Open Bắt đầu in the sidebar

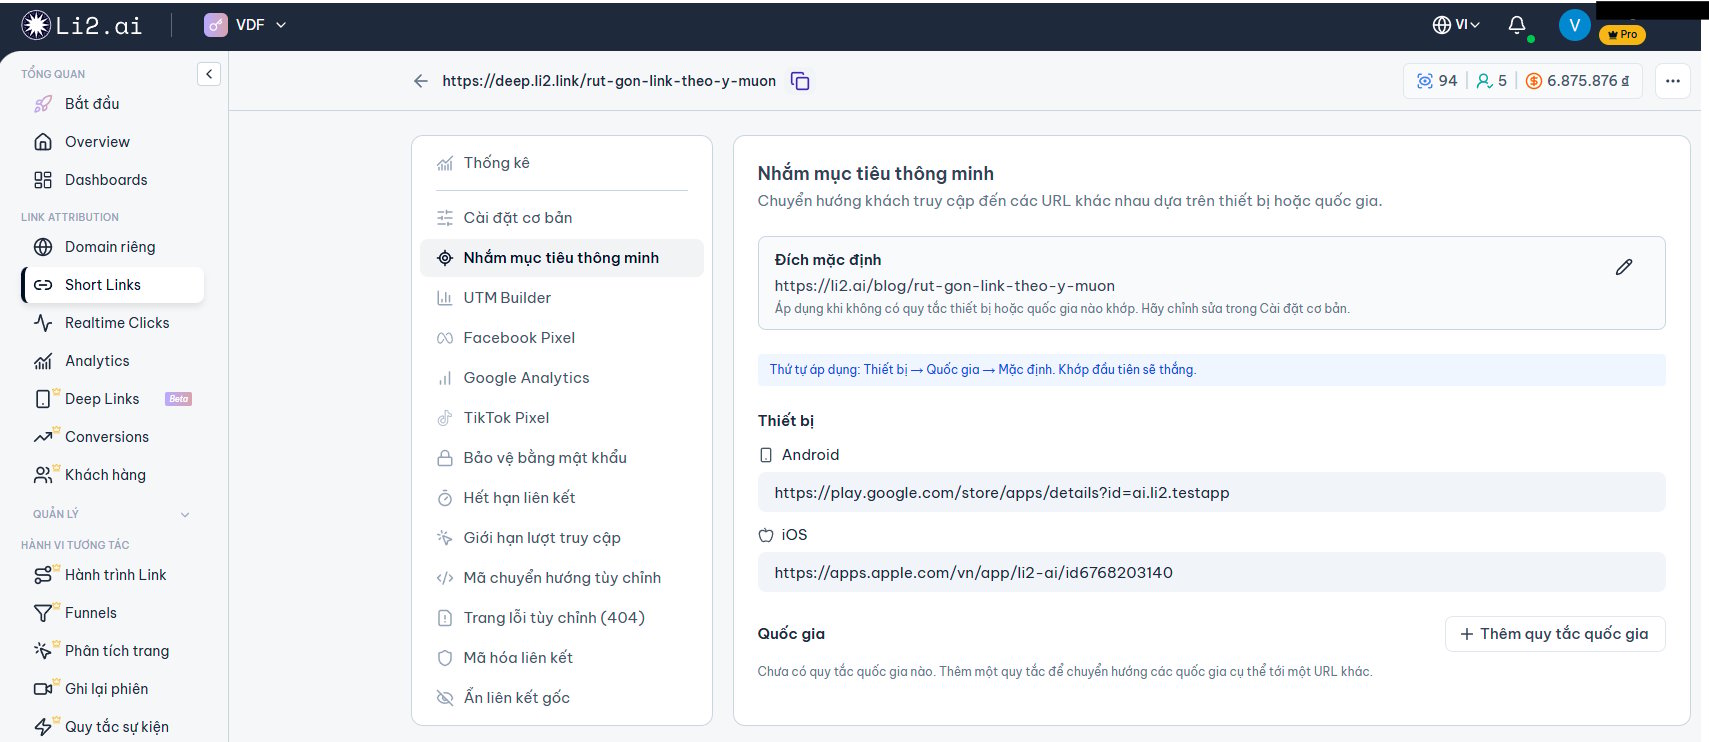click(x=112, y=104)
